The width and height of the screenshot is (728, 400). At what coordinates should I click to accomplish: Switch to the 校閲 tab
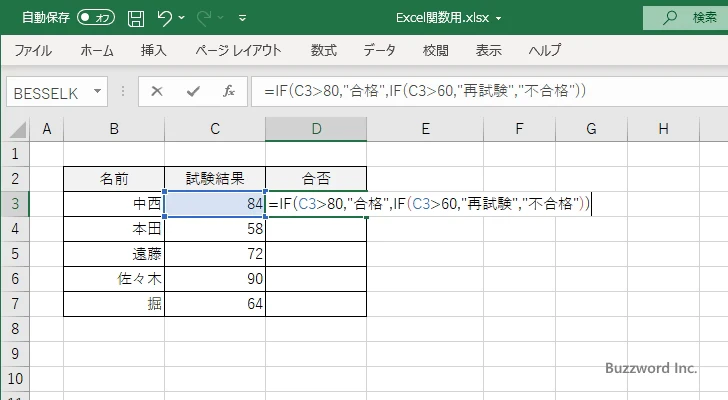point(436,50)
